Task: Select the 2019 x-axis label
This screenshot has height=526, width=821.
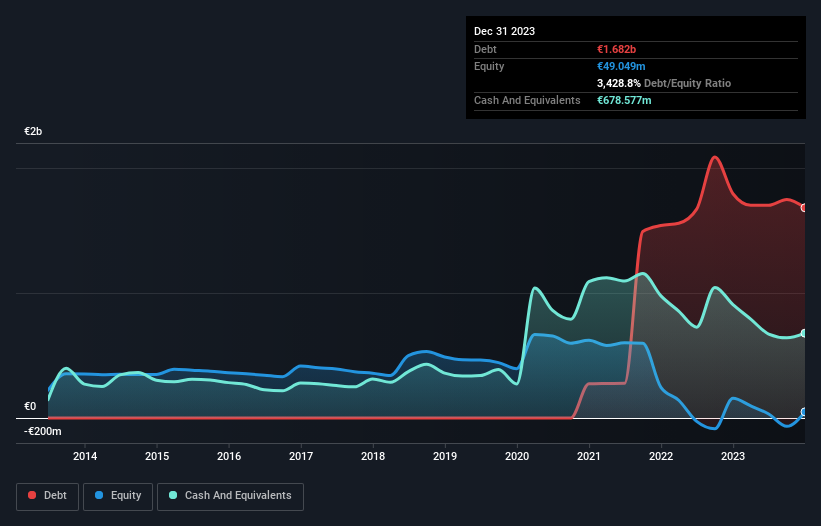Action: click(x=445, y=456)
